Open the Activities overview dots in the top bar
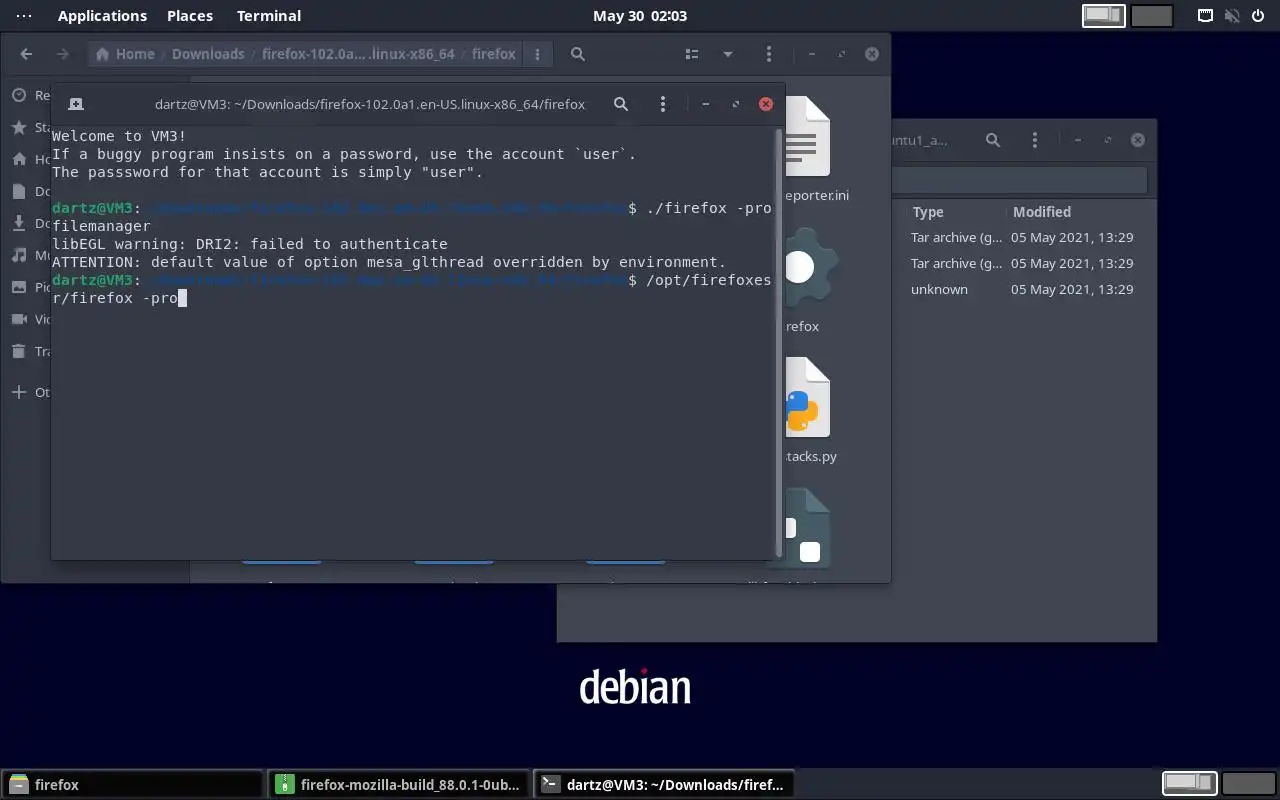1280x800 pixels. coord(25,16)
